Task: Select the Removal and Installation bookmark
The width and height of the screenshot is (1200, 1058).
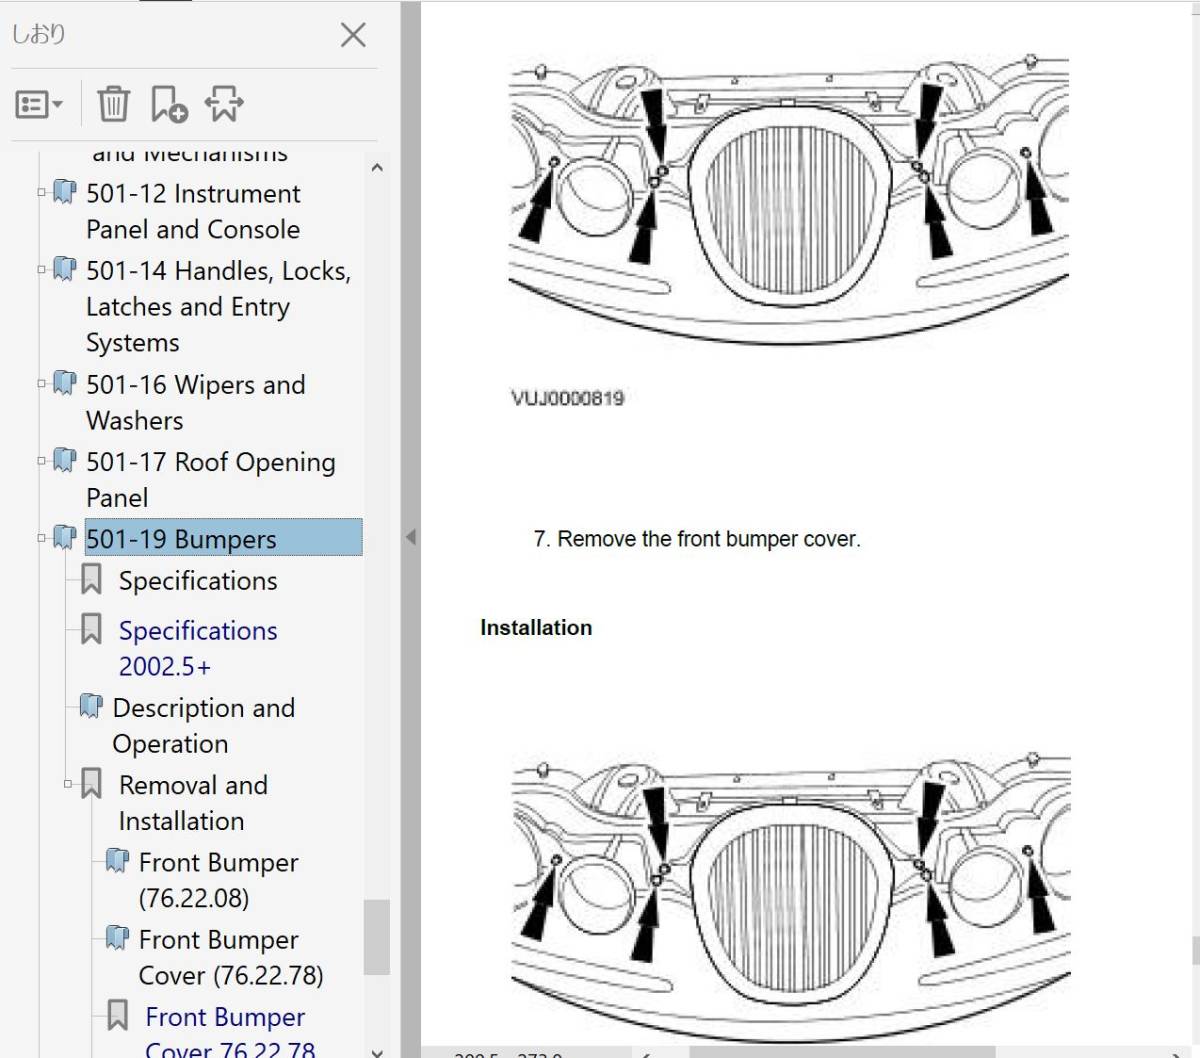Action: pyautogui.click(x=193, y=802)
